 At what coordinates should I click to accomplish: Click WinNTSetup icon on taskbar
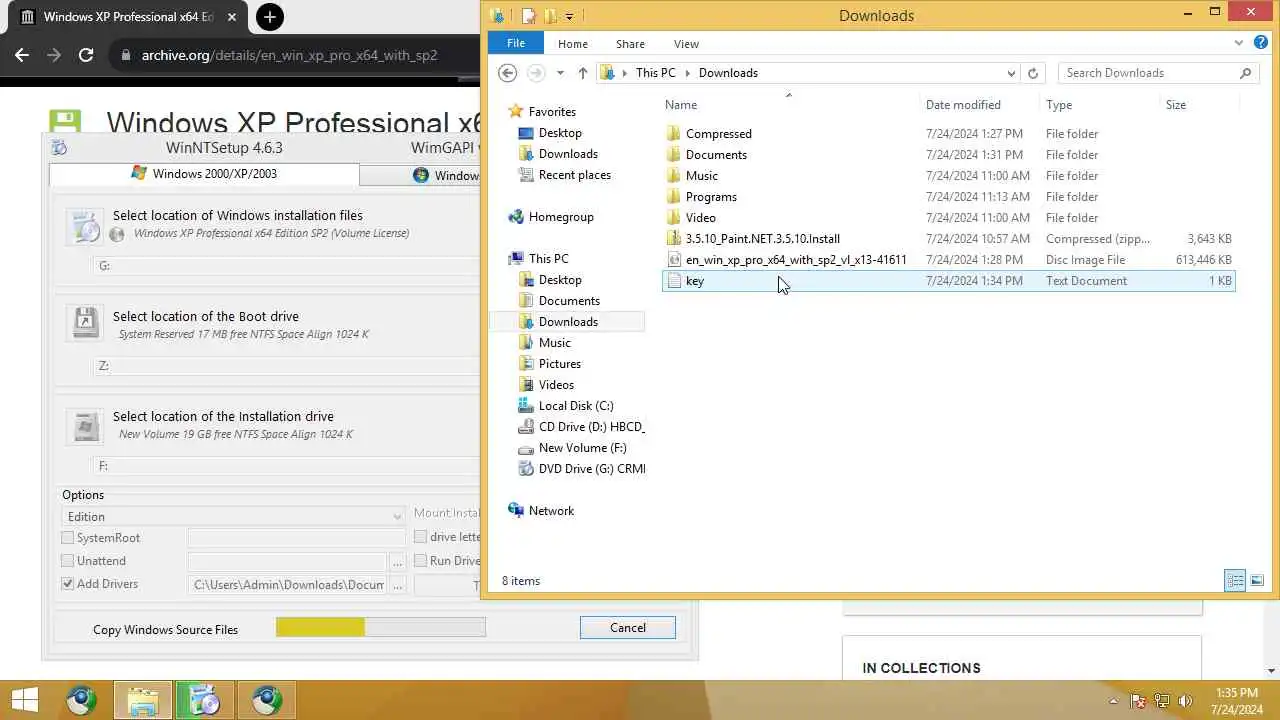tap(205, 701)
